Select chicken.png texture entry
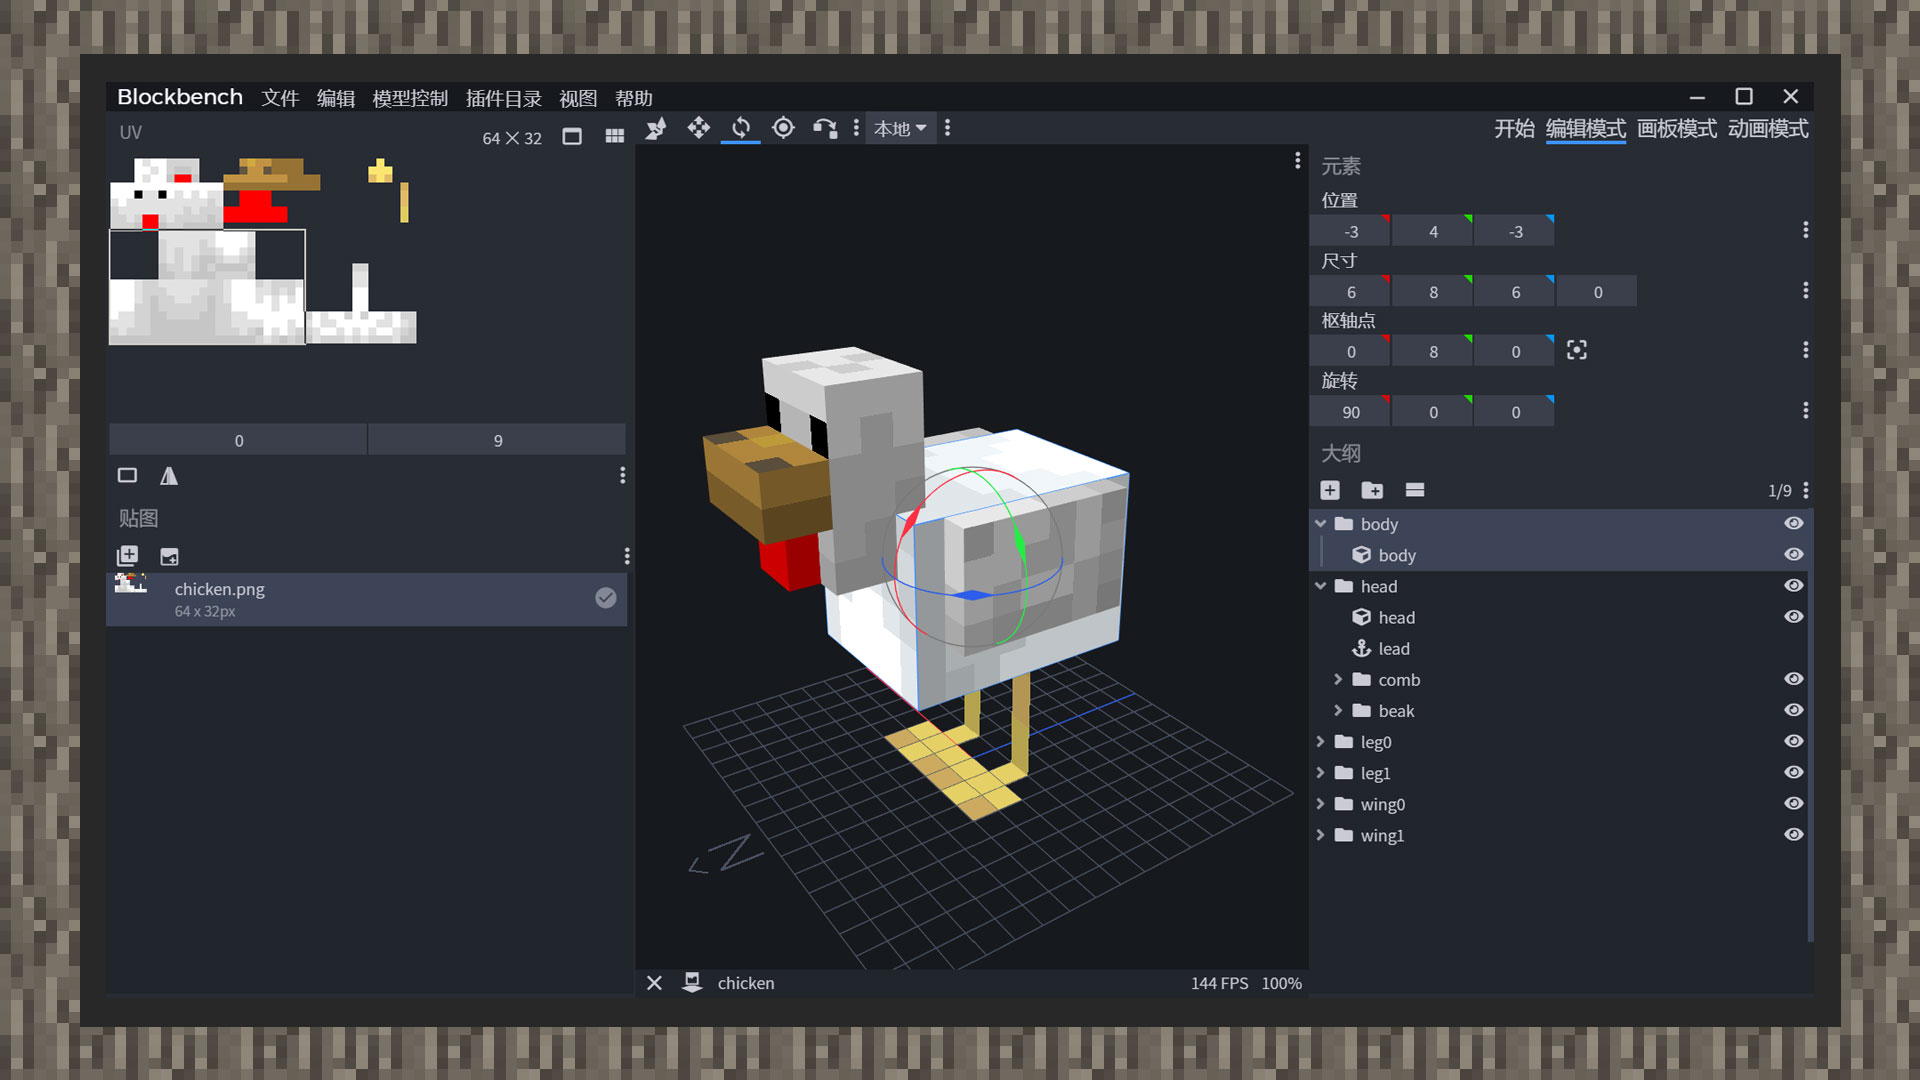Screen dimensions: 1920x1080 tap(367, 599)
